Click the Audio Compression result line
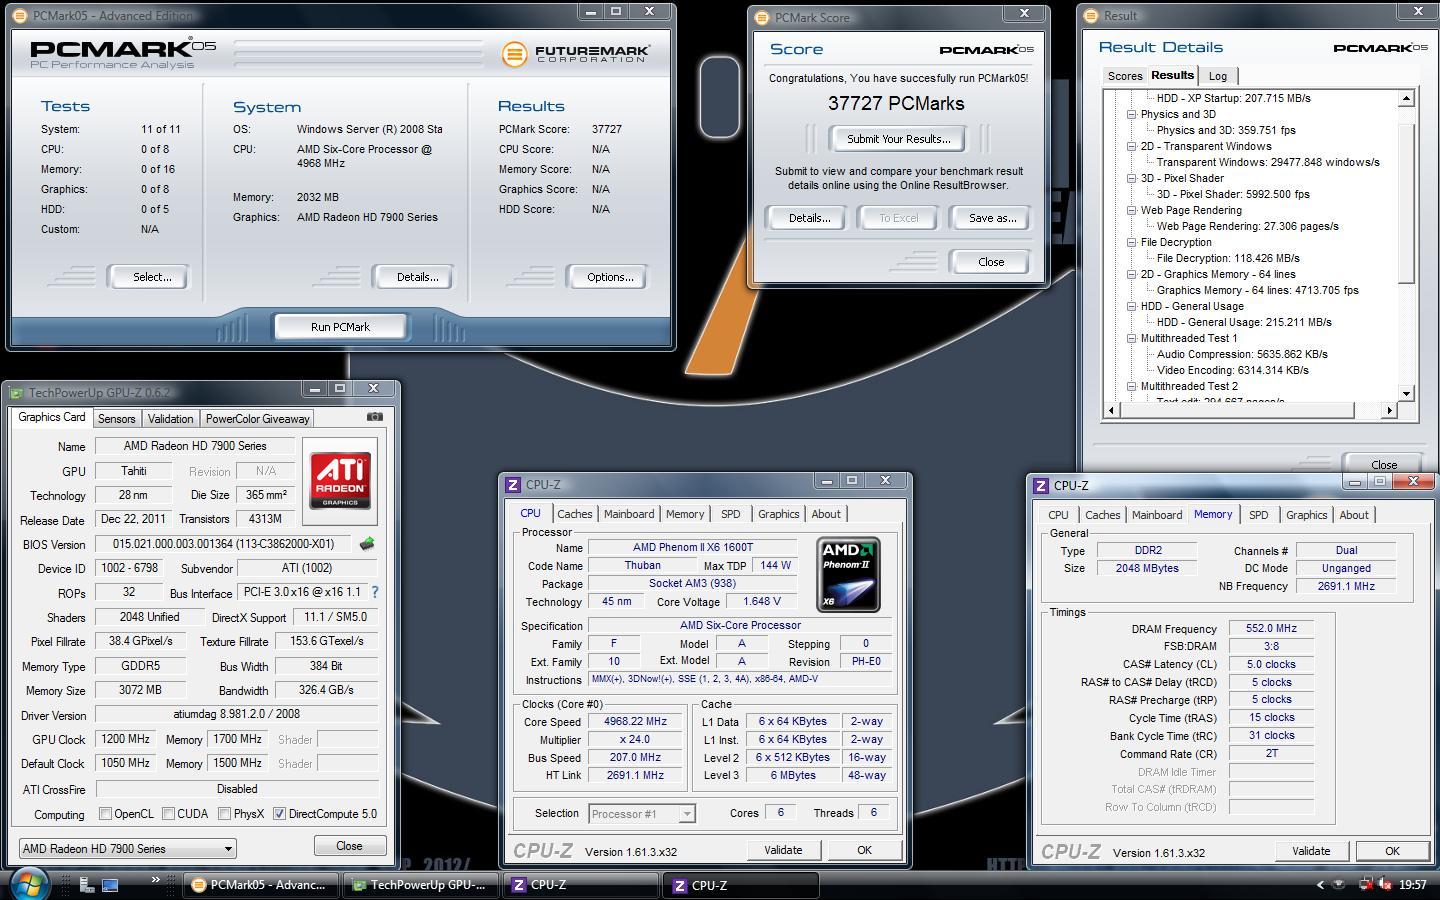This screenshot has height=900, width=1440. [x=1242, y=354]
